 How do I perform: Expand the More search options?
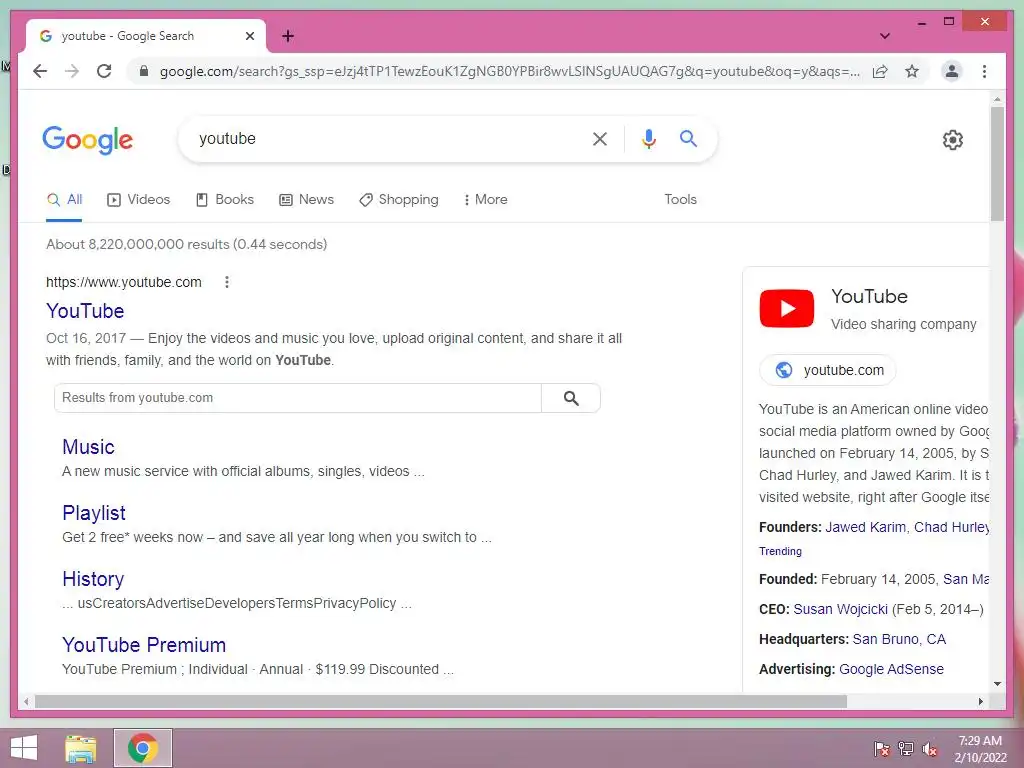pyautogui.click(x=485, y=200)
